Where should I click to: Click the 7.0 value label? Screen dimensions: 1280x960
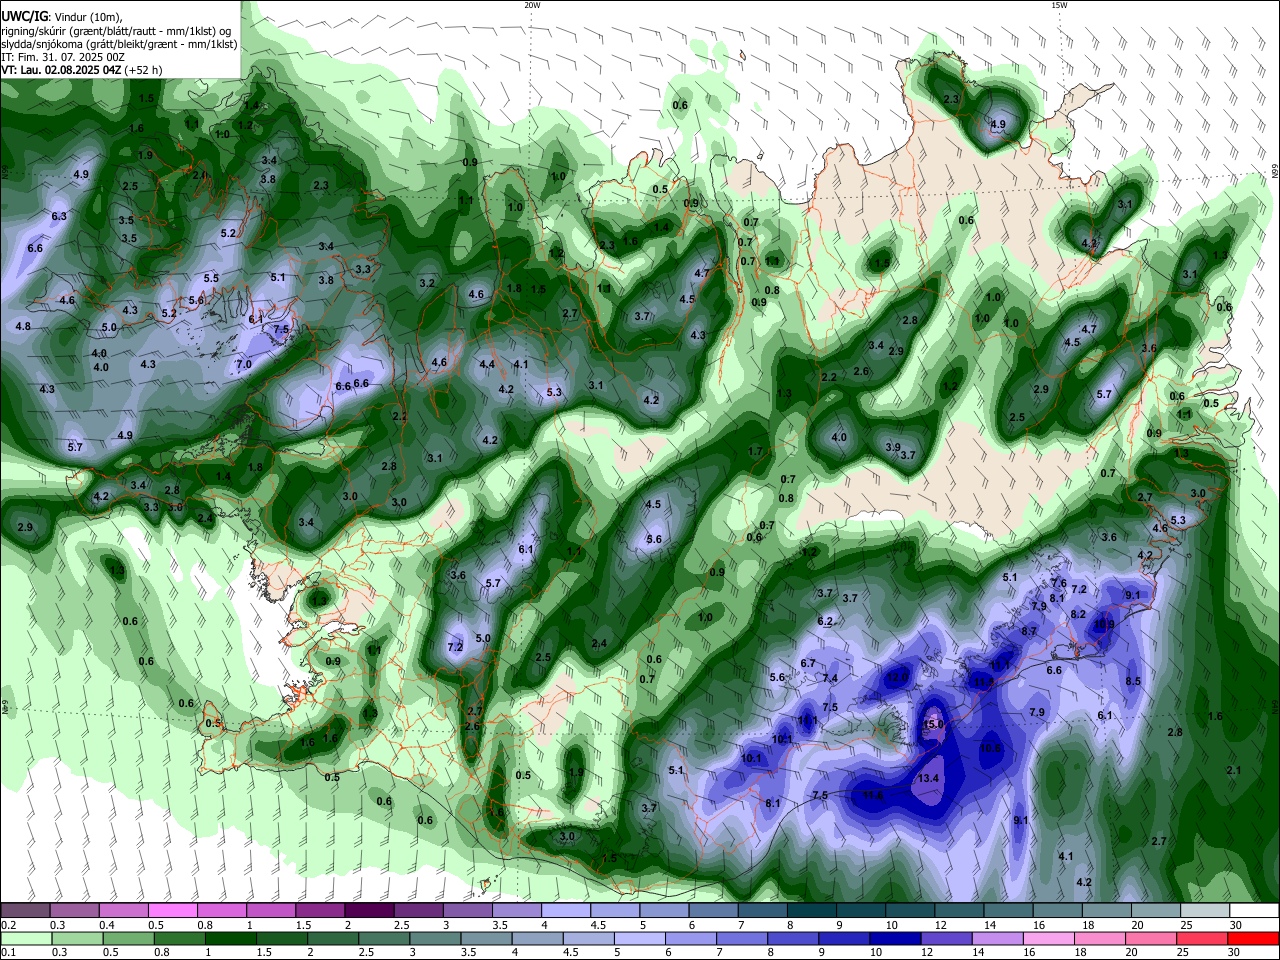244,365
